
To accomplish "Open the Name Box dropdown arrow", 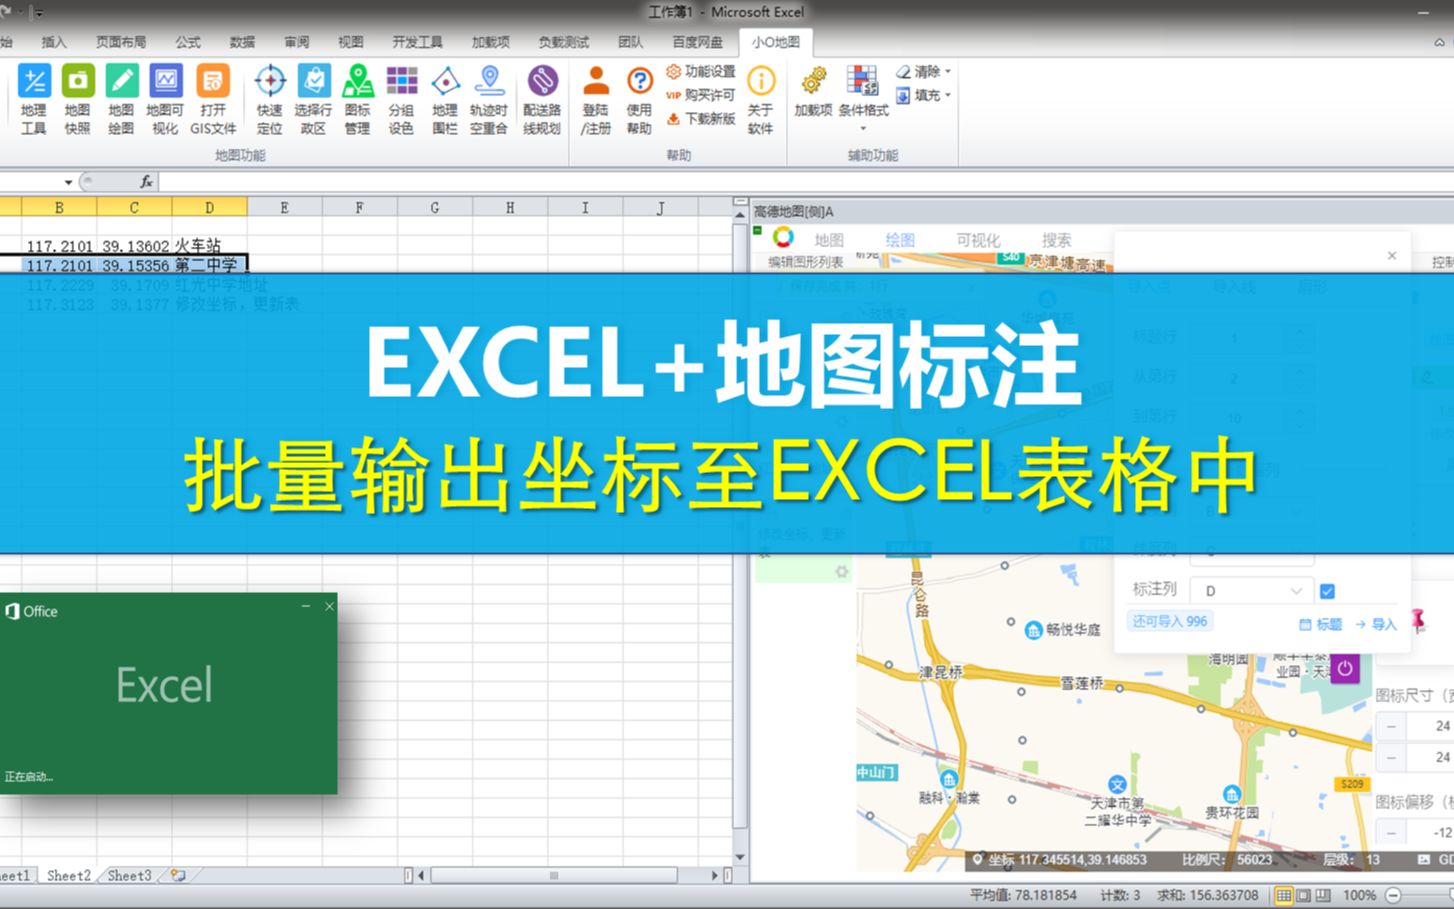I will click(68, 182).
